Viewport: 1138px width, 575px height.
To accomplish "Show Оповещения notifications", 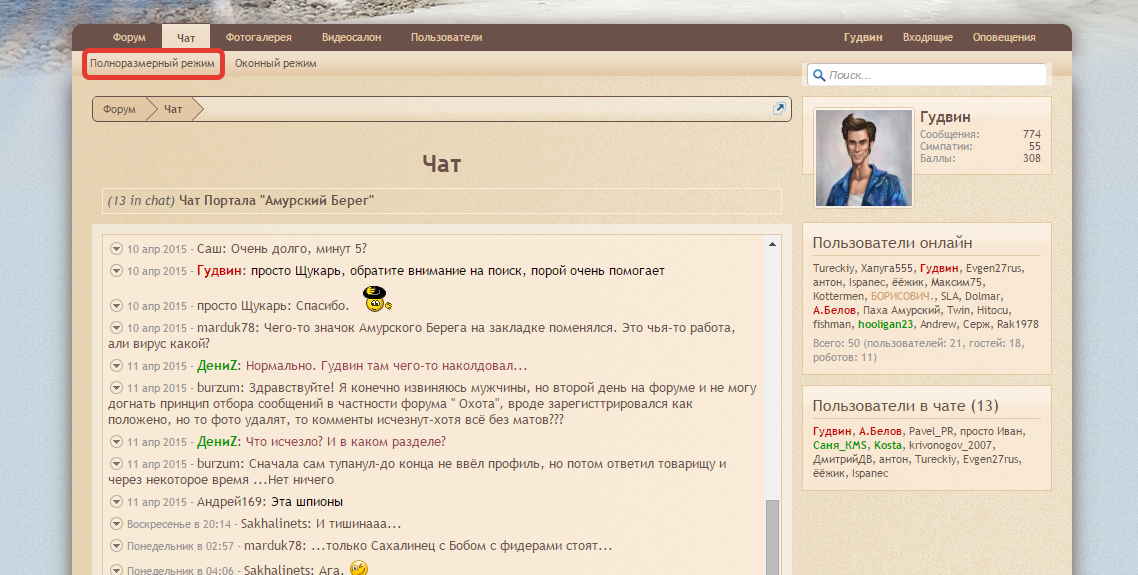I will click(1003, 38).
